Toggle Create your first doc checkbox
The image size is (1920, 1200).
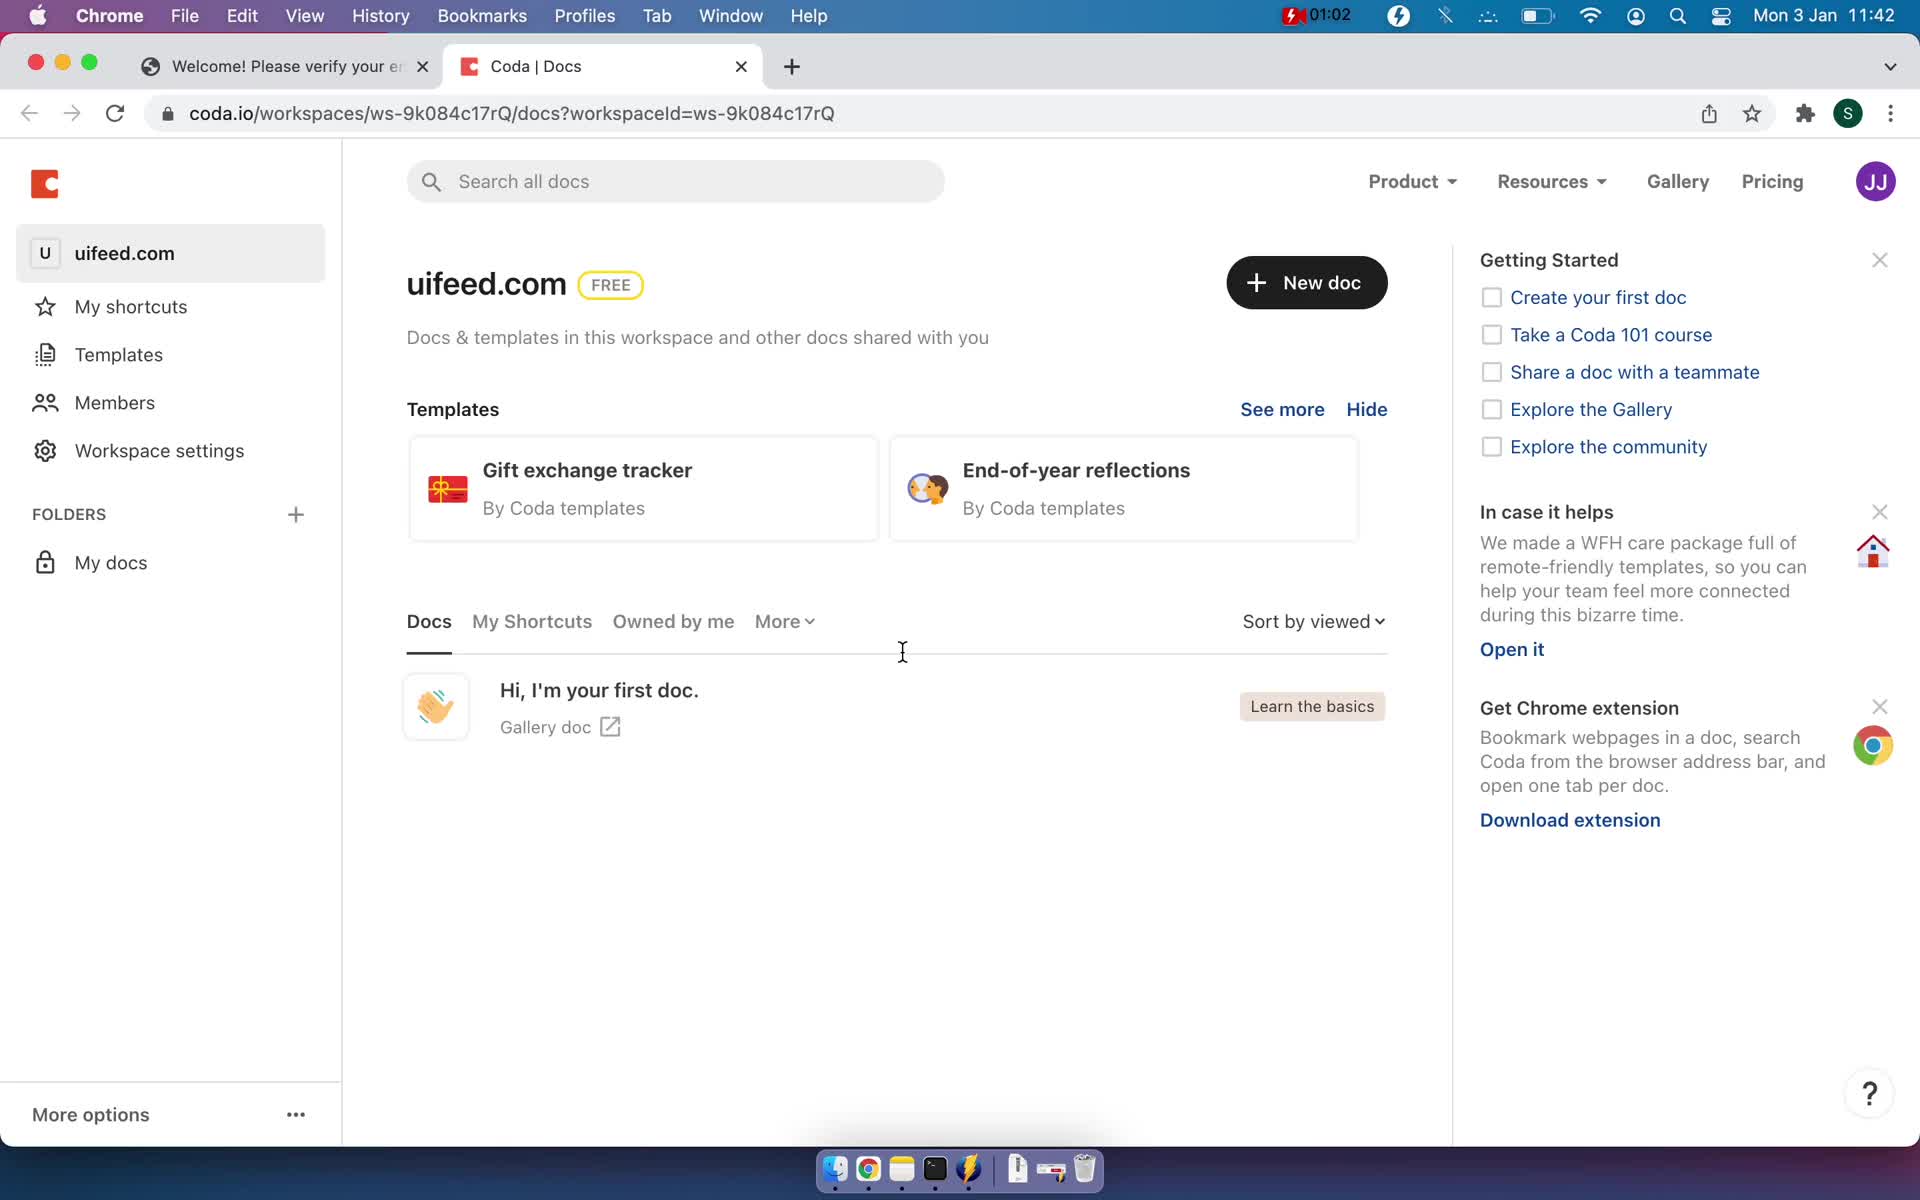coord(1490,297)
